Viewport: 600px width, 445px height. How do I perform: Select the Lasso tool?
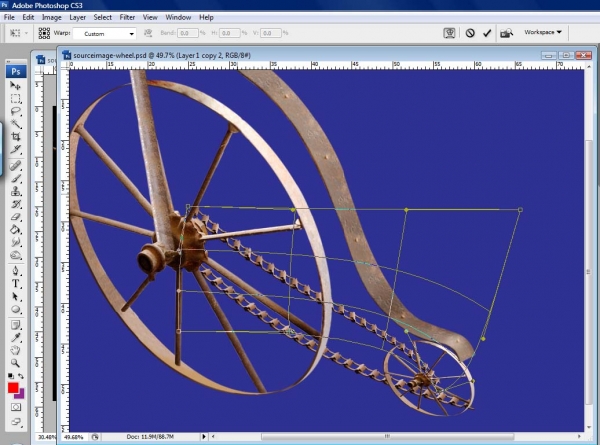tap(15, 111)
